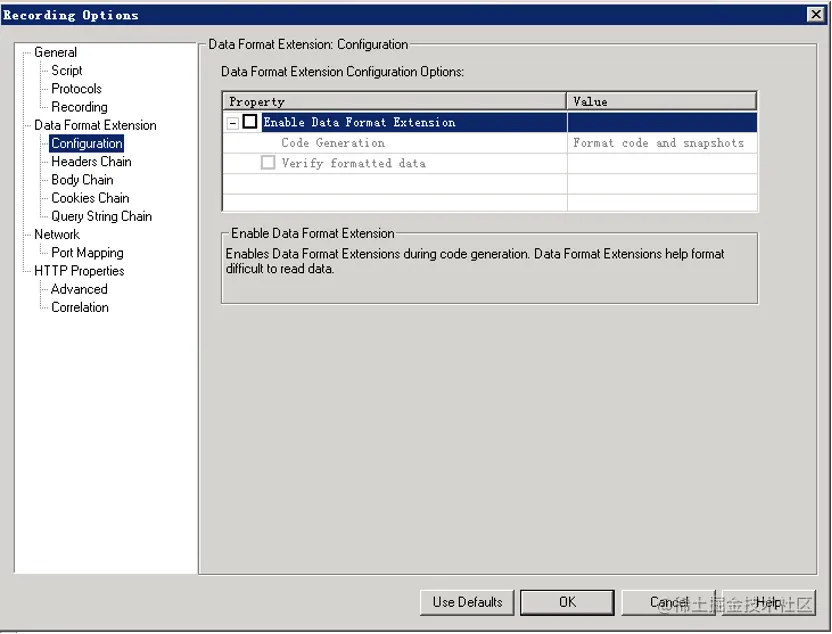Open the Port Mapping page
This screenshot has width=832, height=634.
87,253
